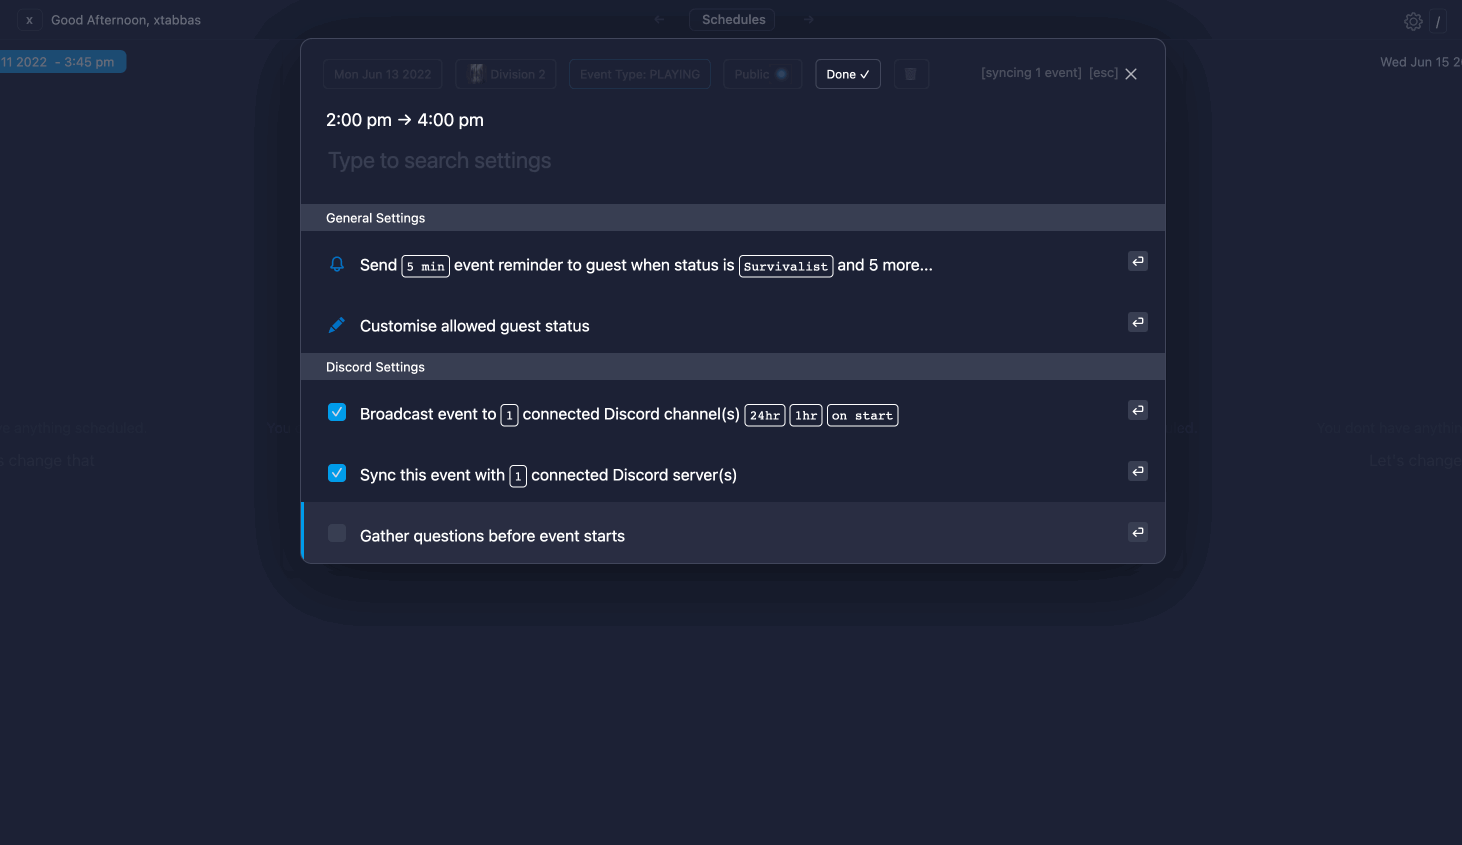Change the 5 min reminder time
Image resolution: width=1462 pixels, height=845 pixels.
click(426, 266)
